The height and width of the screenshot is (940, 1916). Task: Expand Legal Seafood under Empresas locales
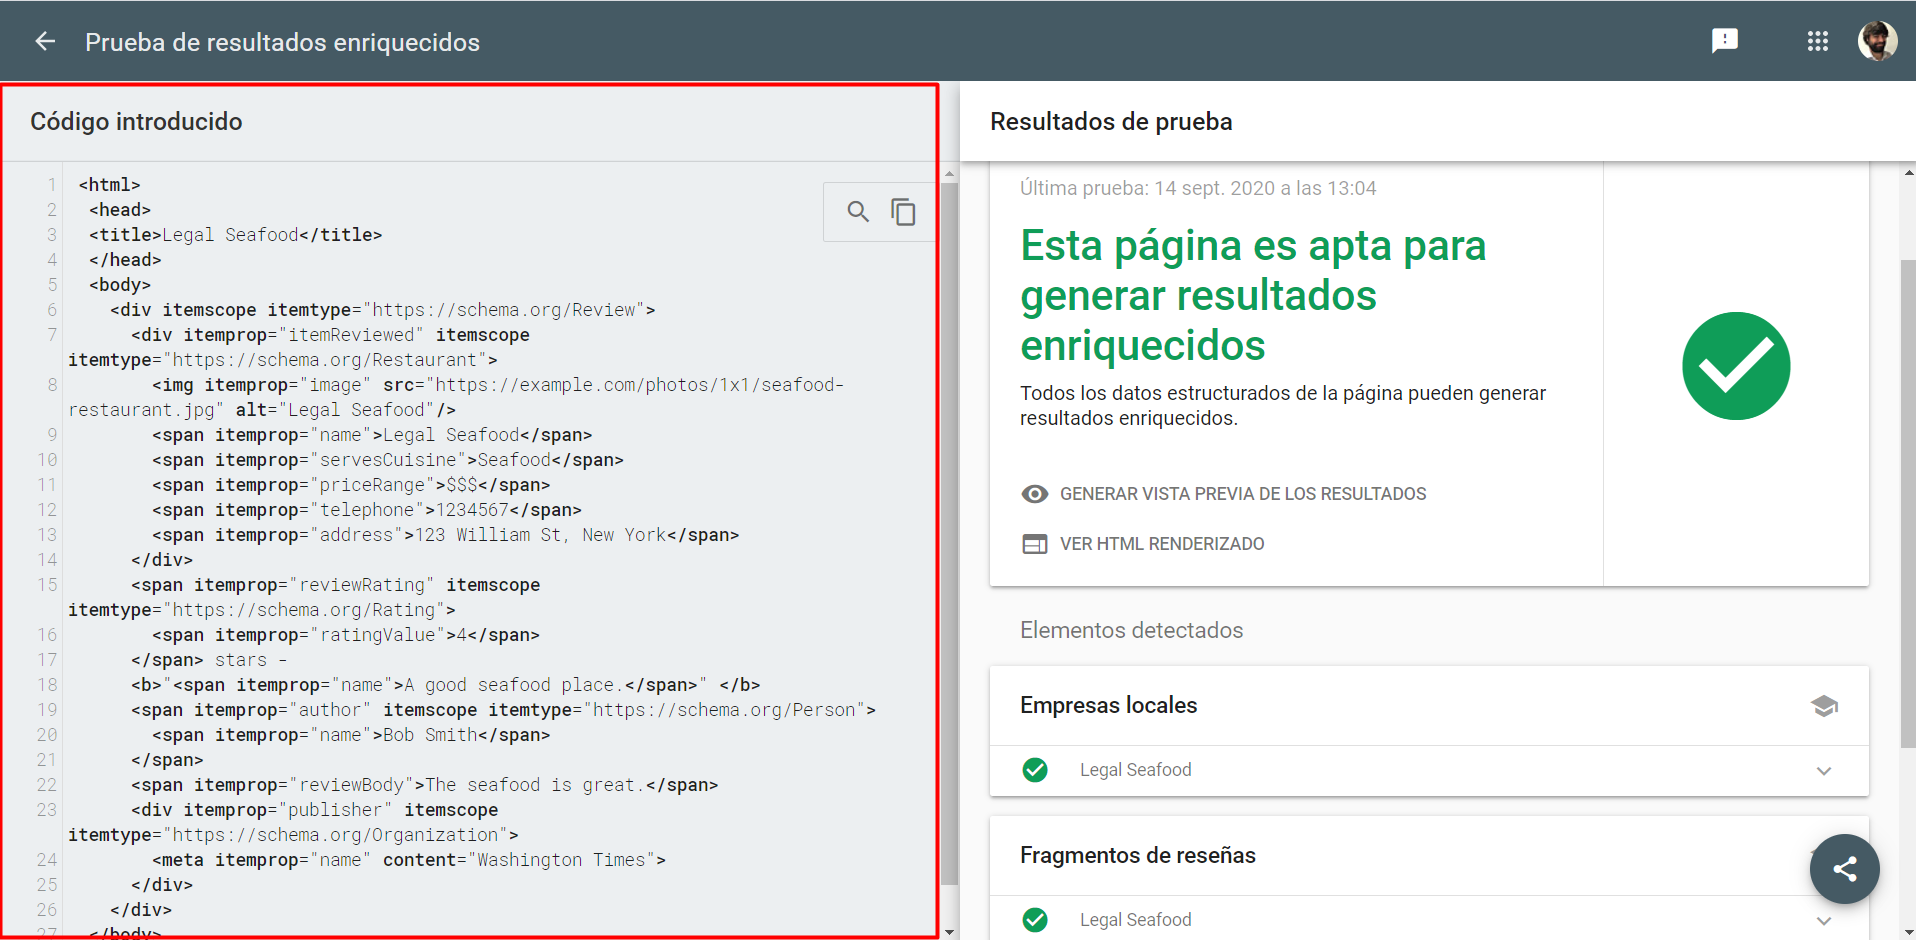pyautogui.click(x=1824, y=770)
